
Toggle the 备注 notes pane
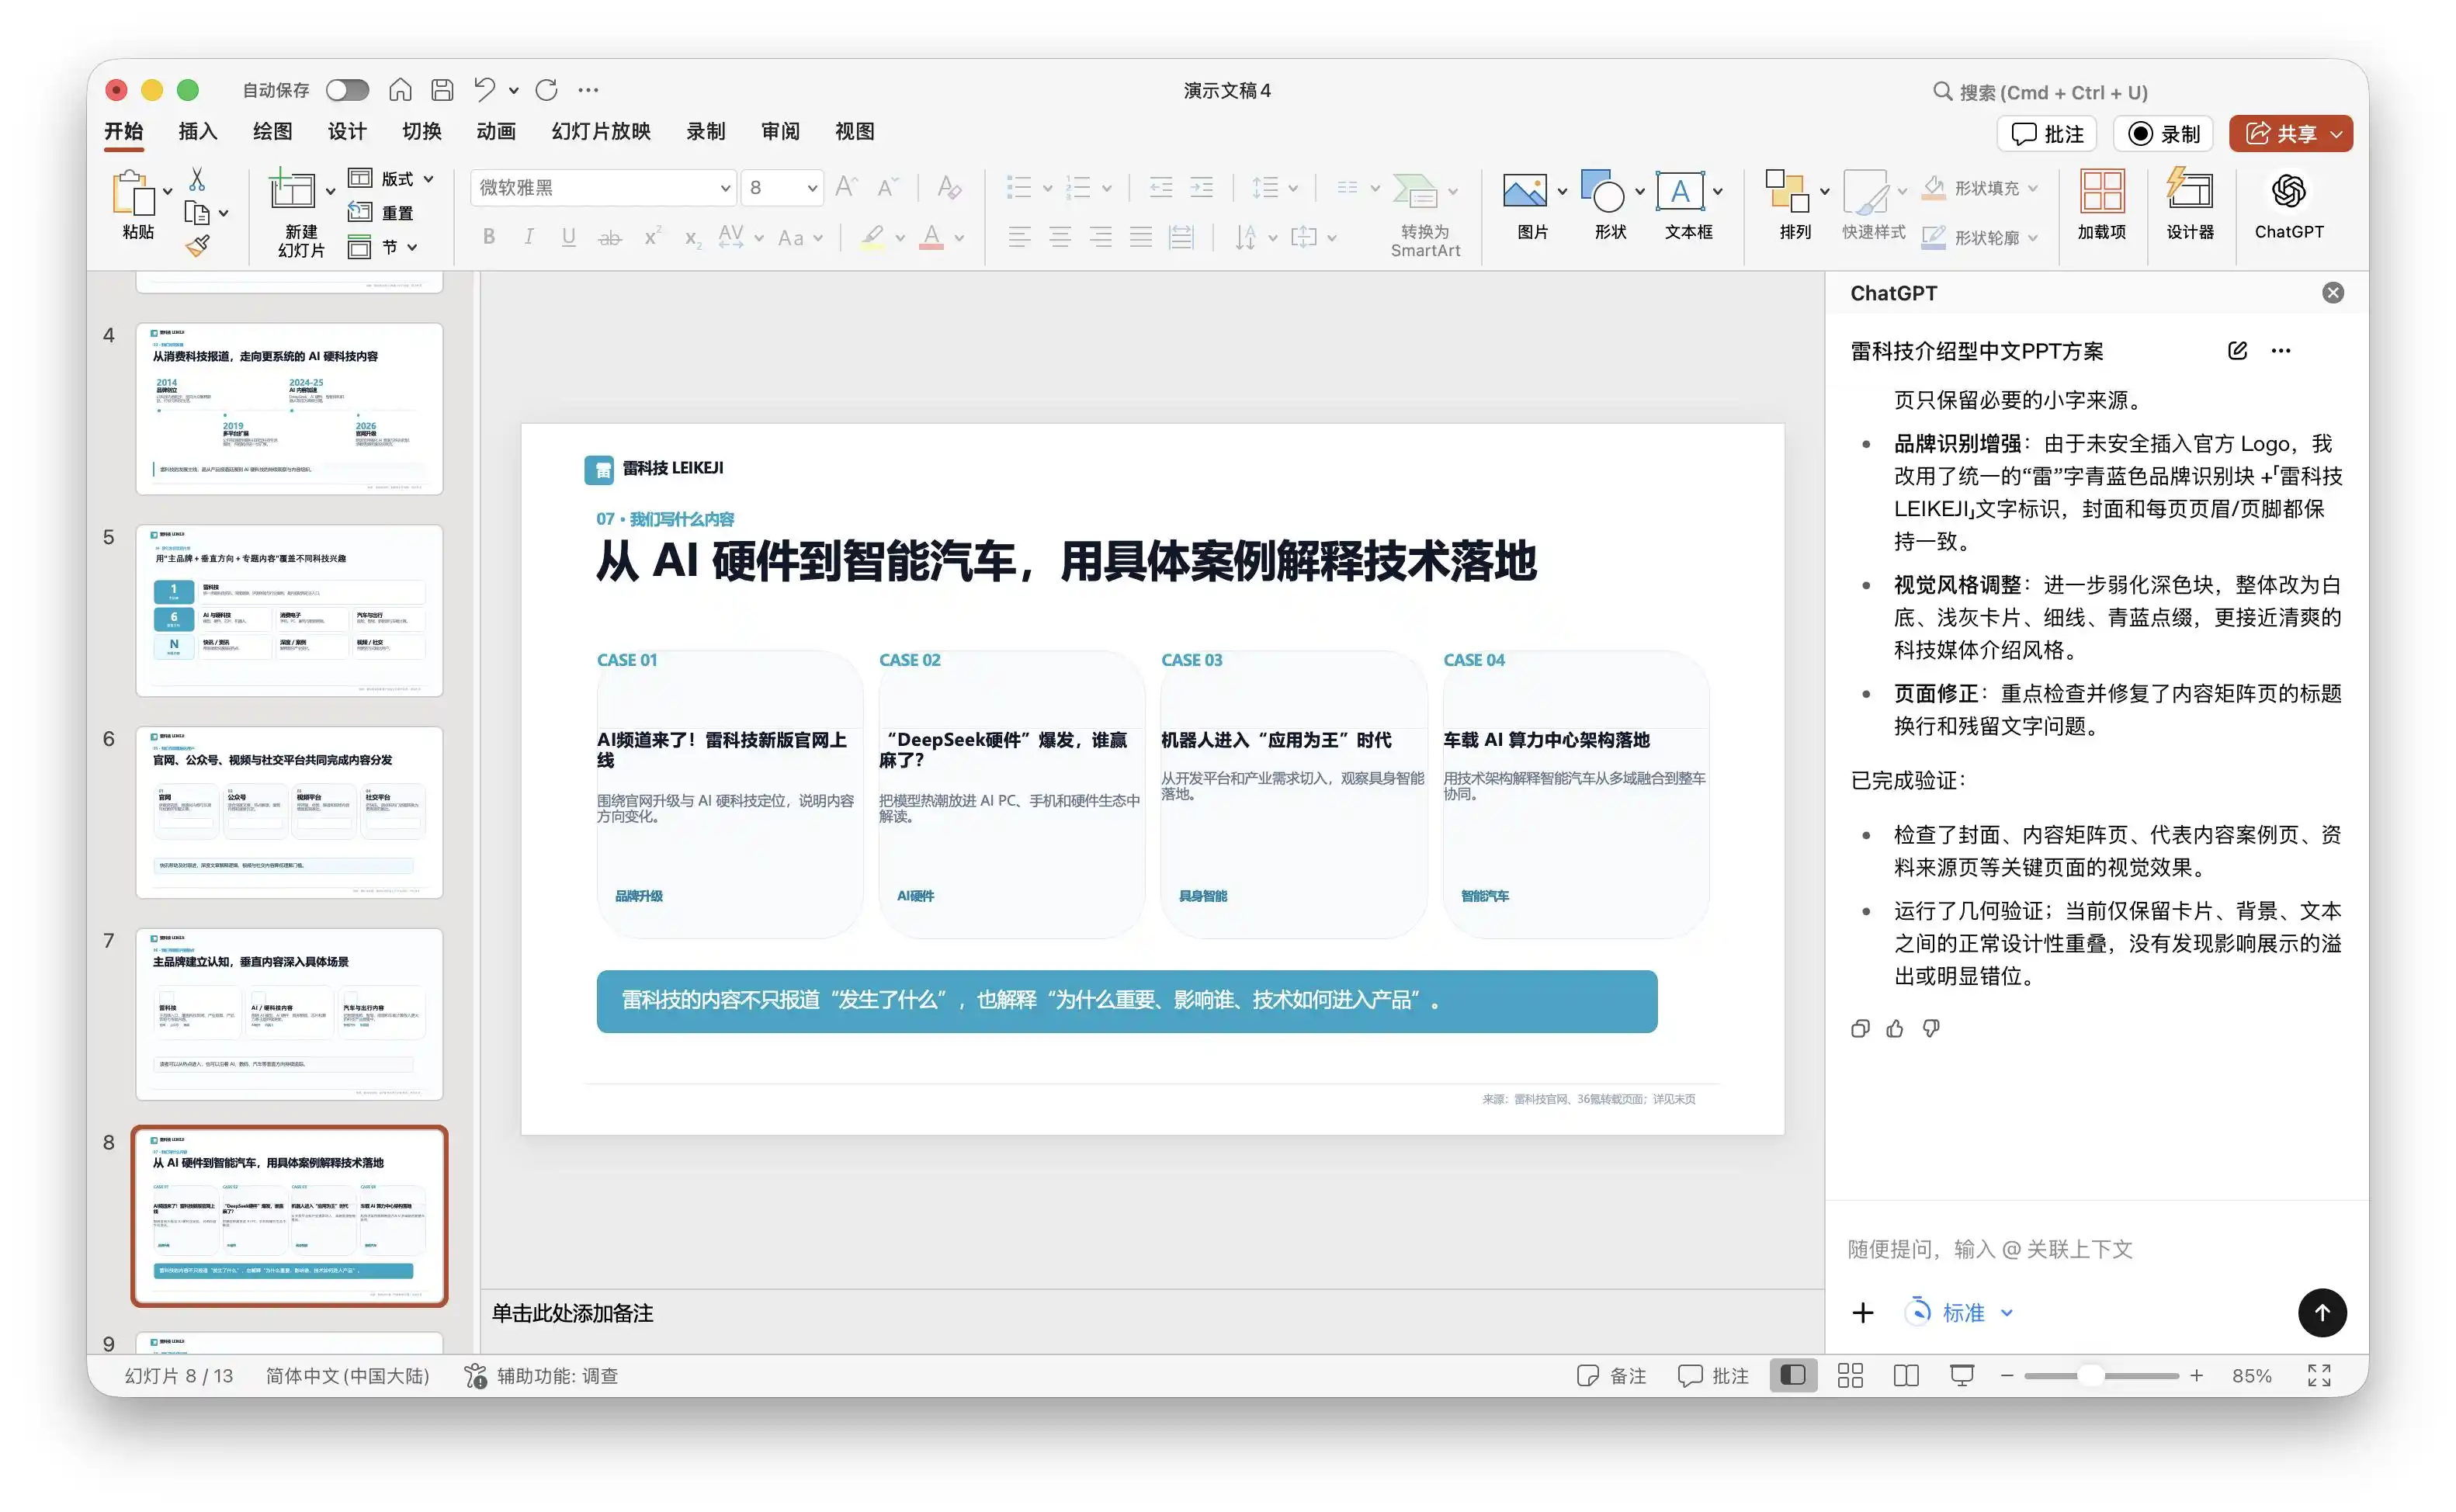(1611, 1376)
